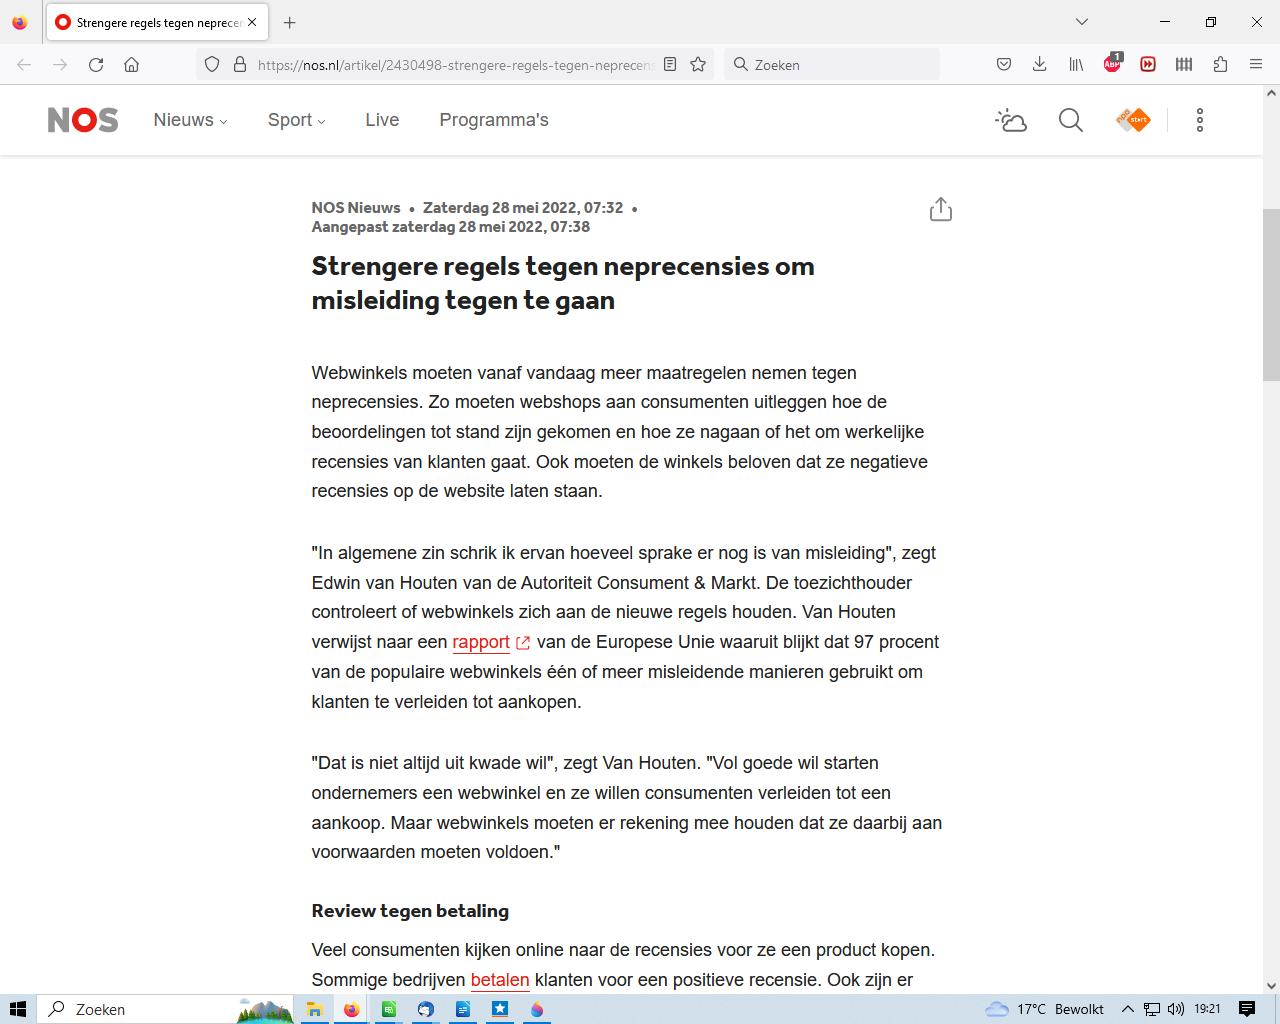Save page to Pocket
The height and width of the screenshot is (1024, 1280).
(x=1004, y=64)
